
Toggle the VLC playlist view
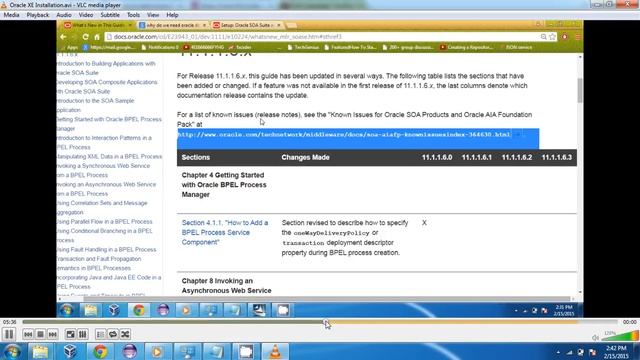tap(100, 334)
